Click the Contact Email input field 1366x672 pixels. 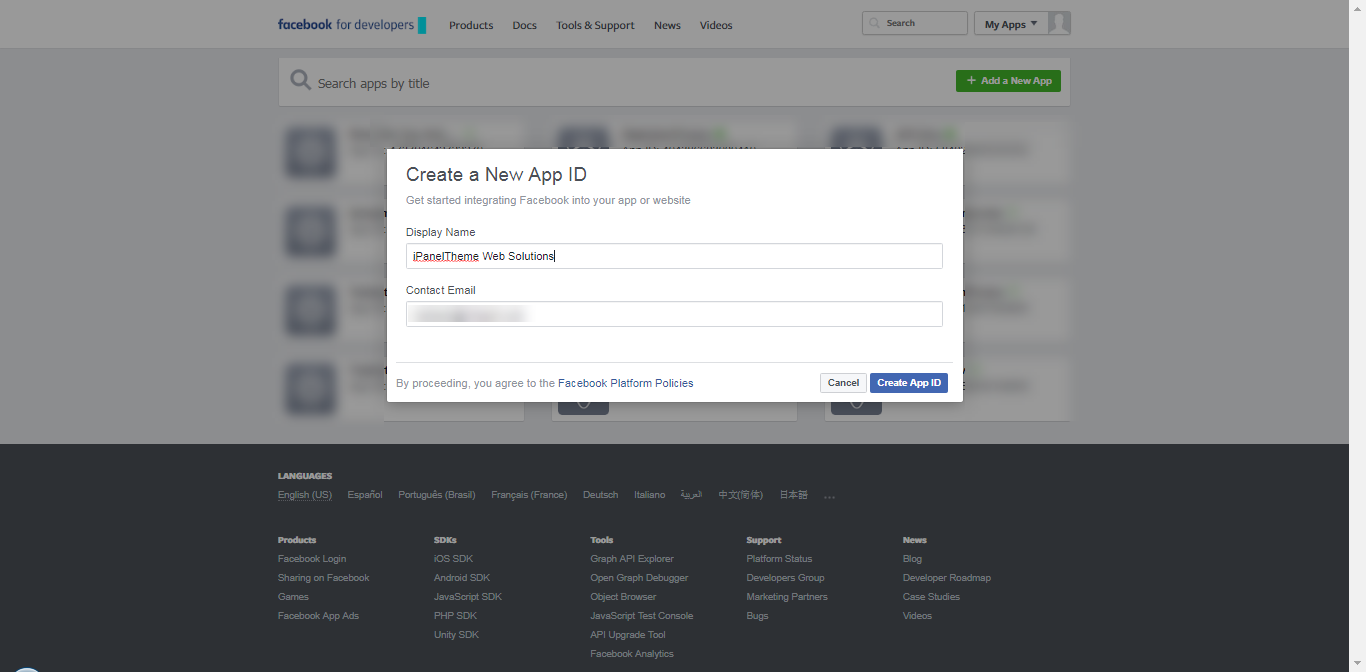coord(674,314)
